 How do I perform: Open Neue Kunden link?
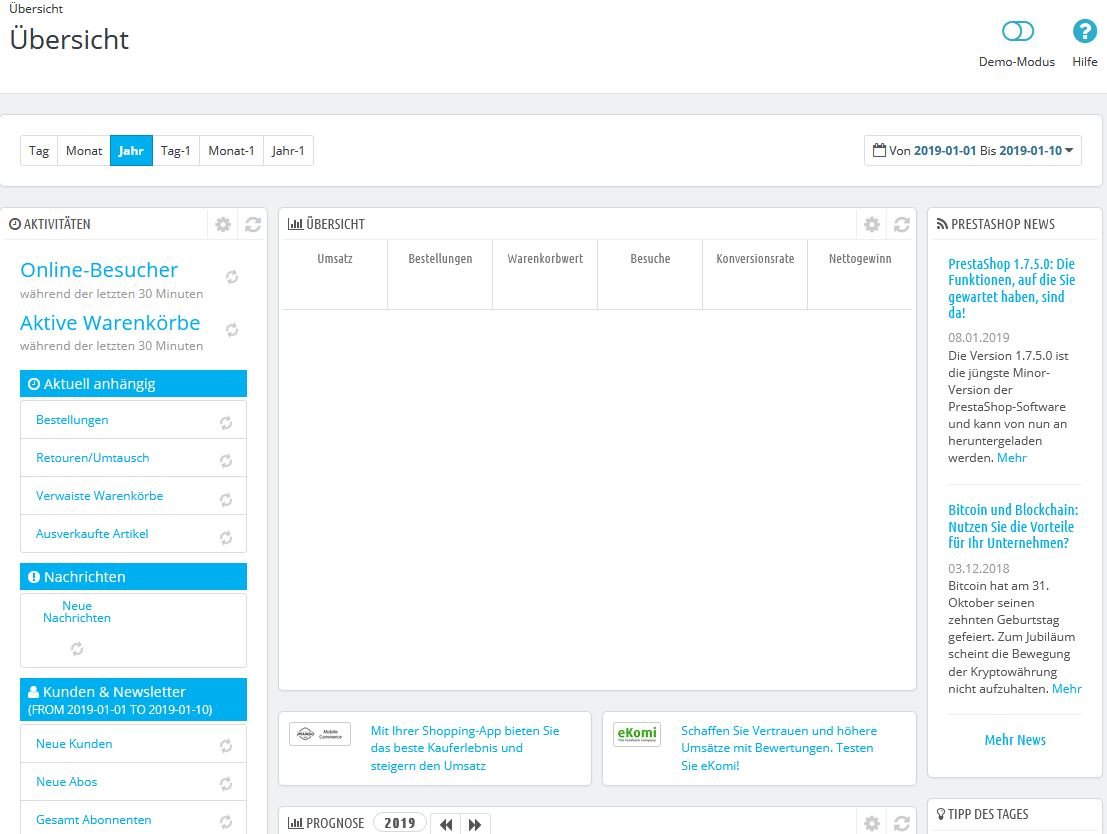(74, 744)
